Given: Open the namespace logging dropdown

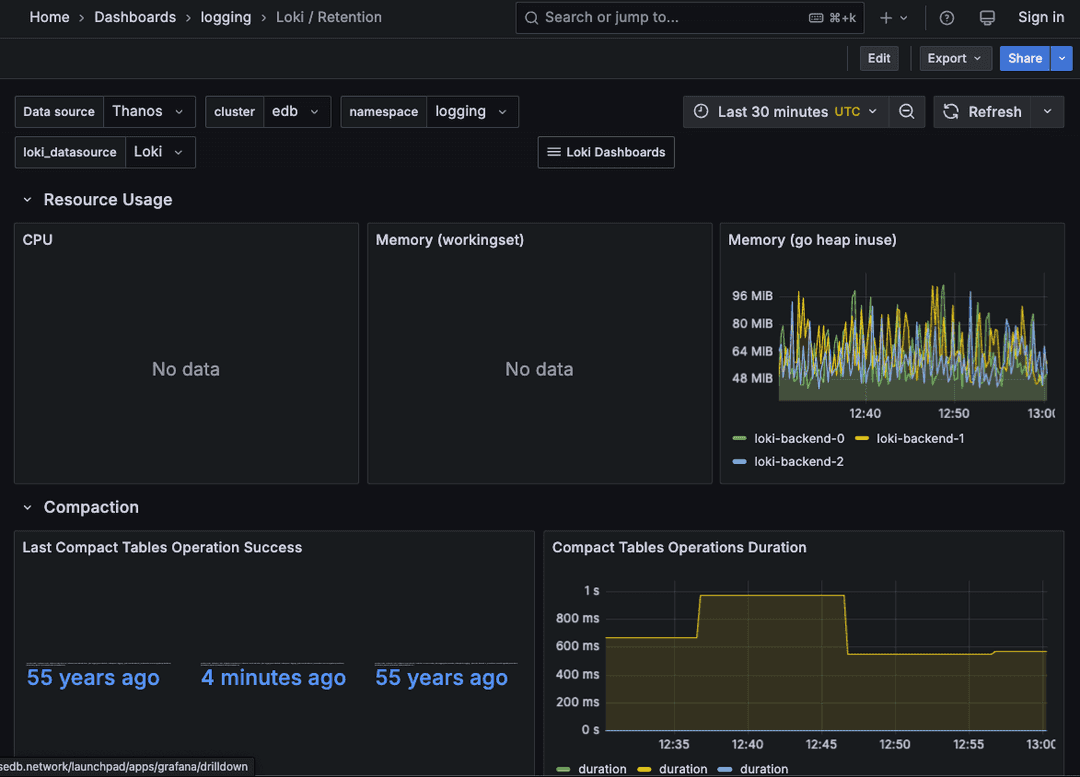Looking at the screenshot, I should coord(472,111).
